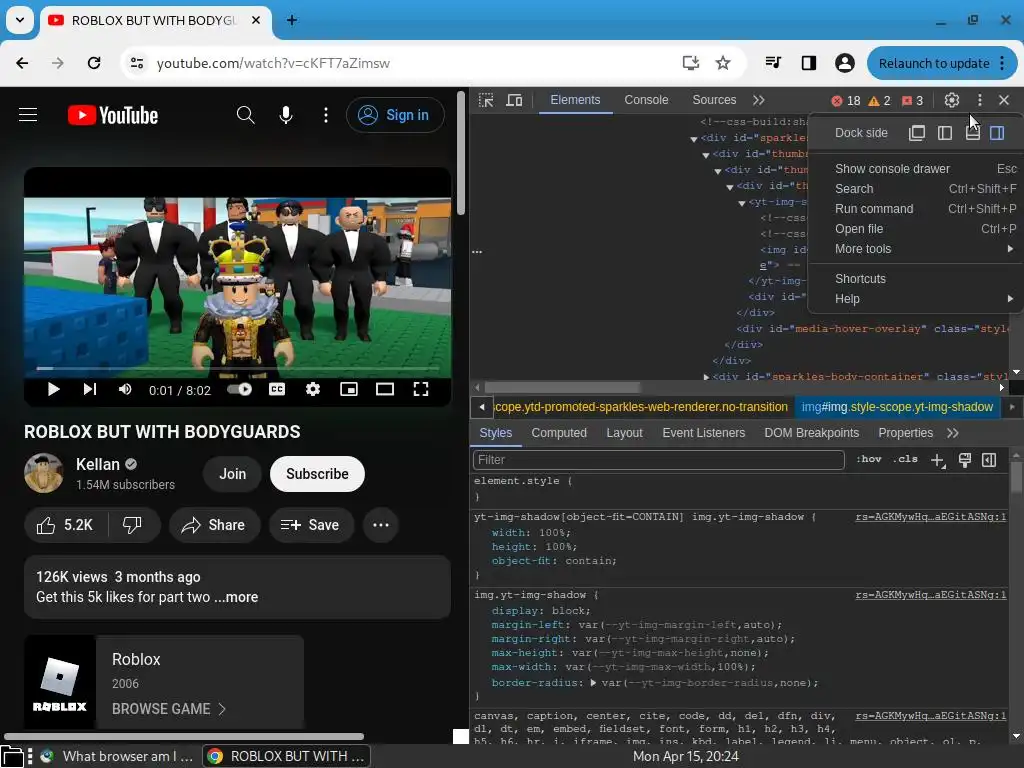Choose Open file from menu
Viewport: 1024px width, 768px height.
click(x=916, y=229)
